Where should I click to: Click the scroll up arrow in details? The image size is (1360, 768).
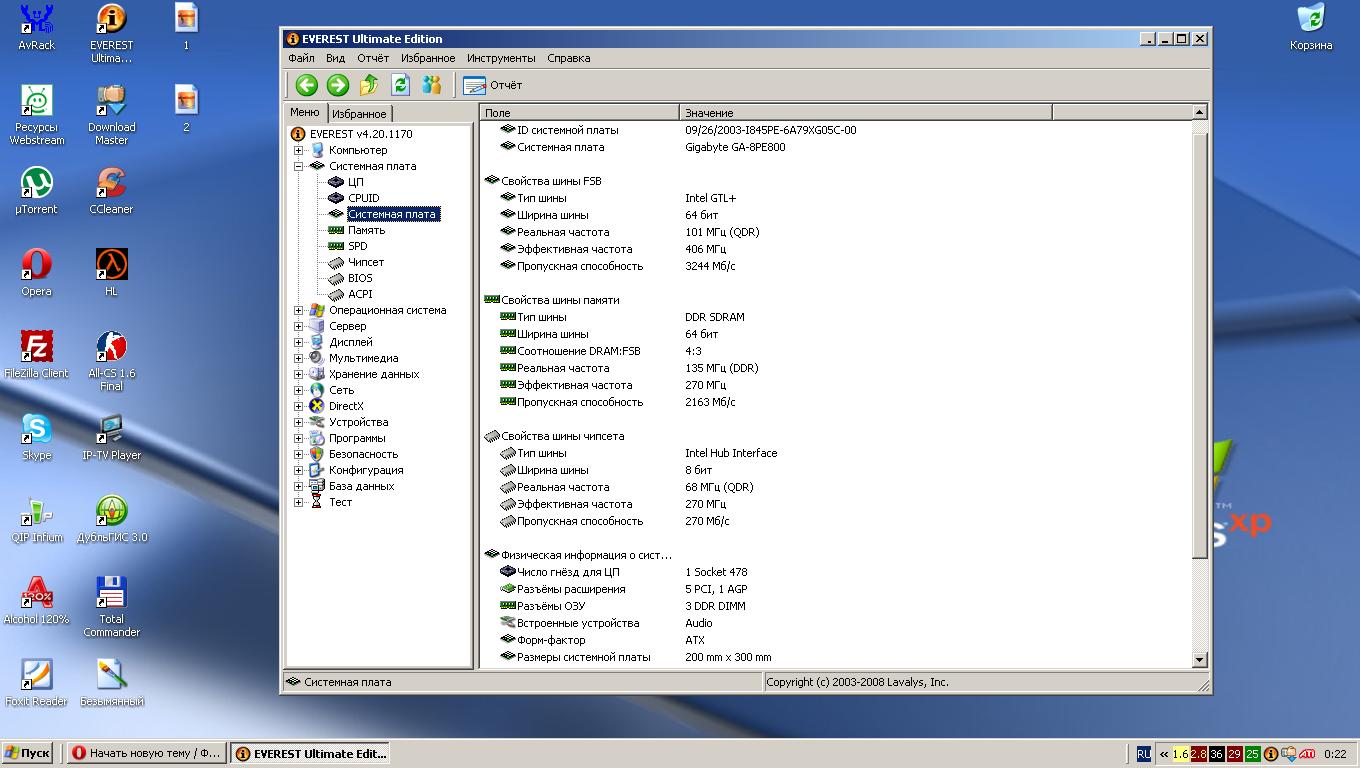click(1200, 113)
